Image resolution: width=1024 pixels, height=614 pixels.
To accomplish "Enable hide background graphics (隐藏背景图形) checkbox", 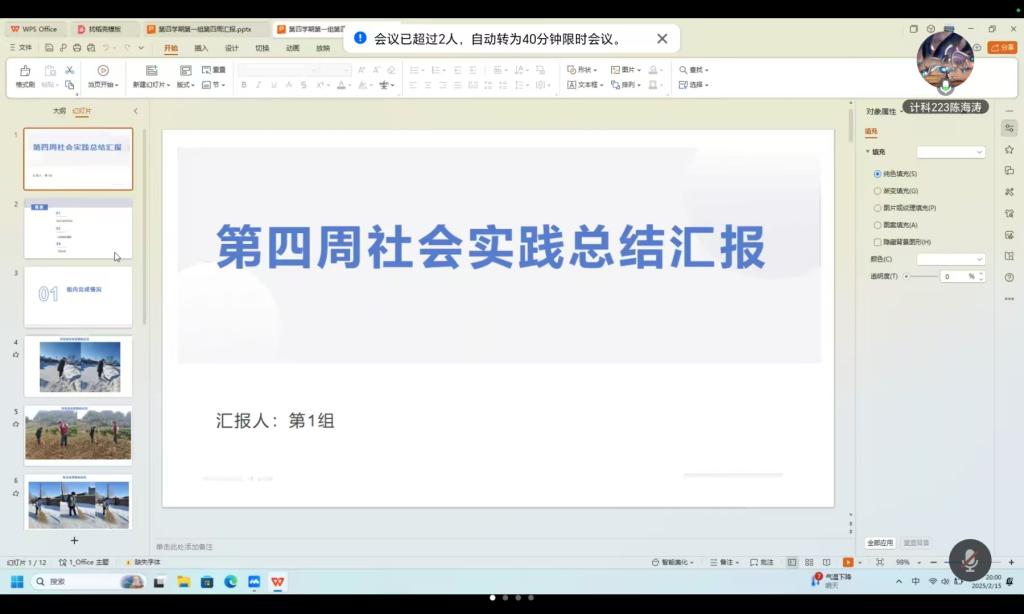I will 877,242.
